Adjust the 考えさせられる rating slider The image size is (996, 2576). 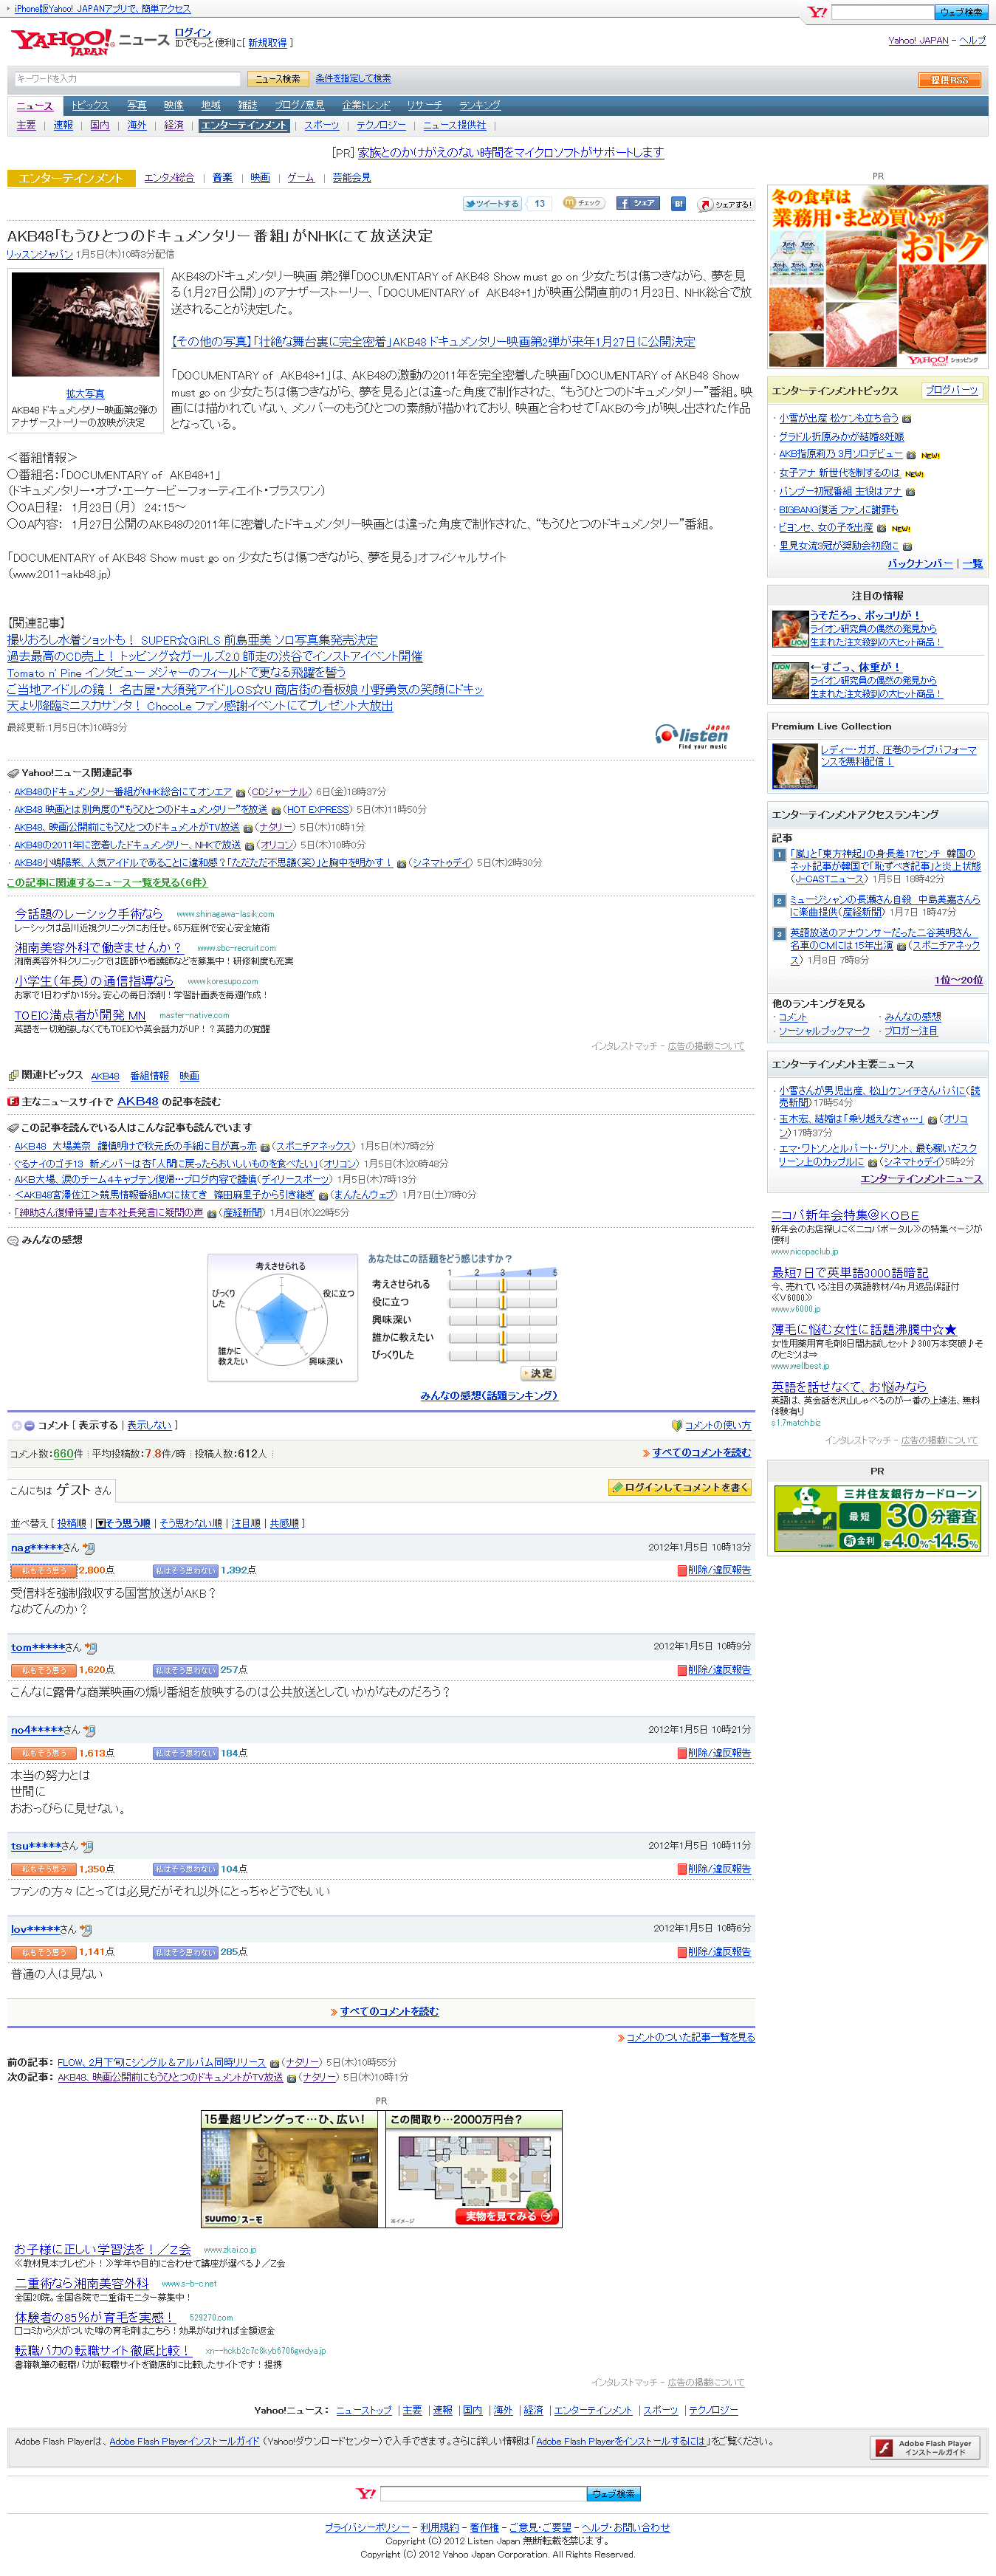[502, 1284]
